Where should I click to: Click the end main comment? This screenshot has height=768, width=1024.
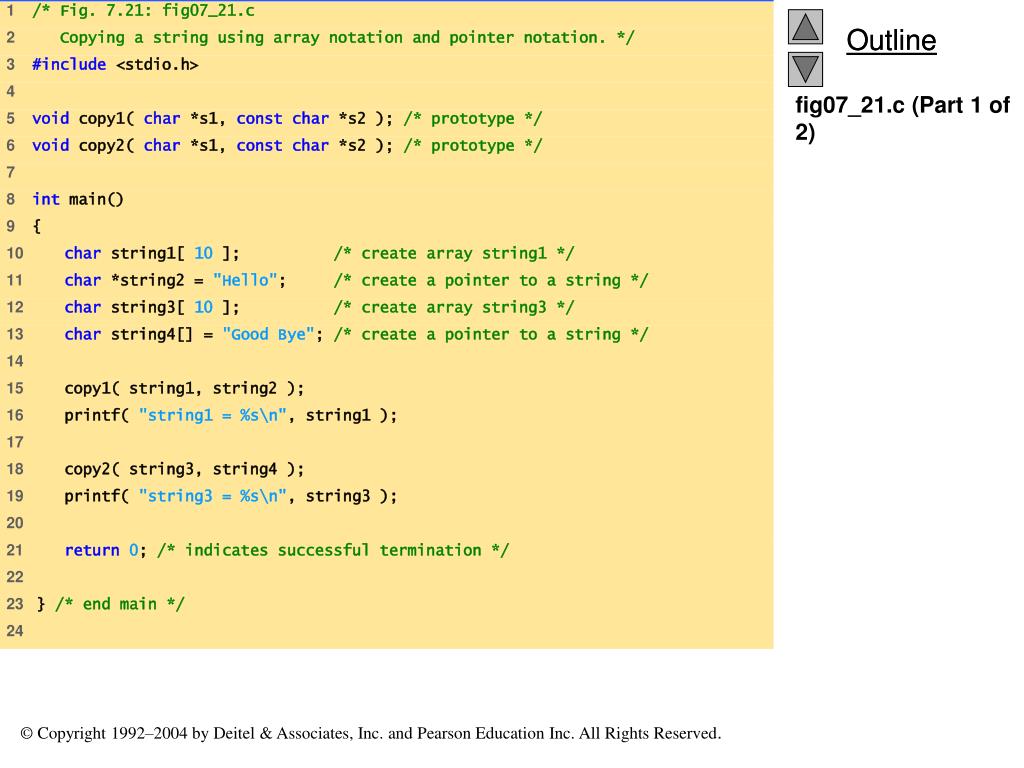point(120,604)
